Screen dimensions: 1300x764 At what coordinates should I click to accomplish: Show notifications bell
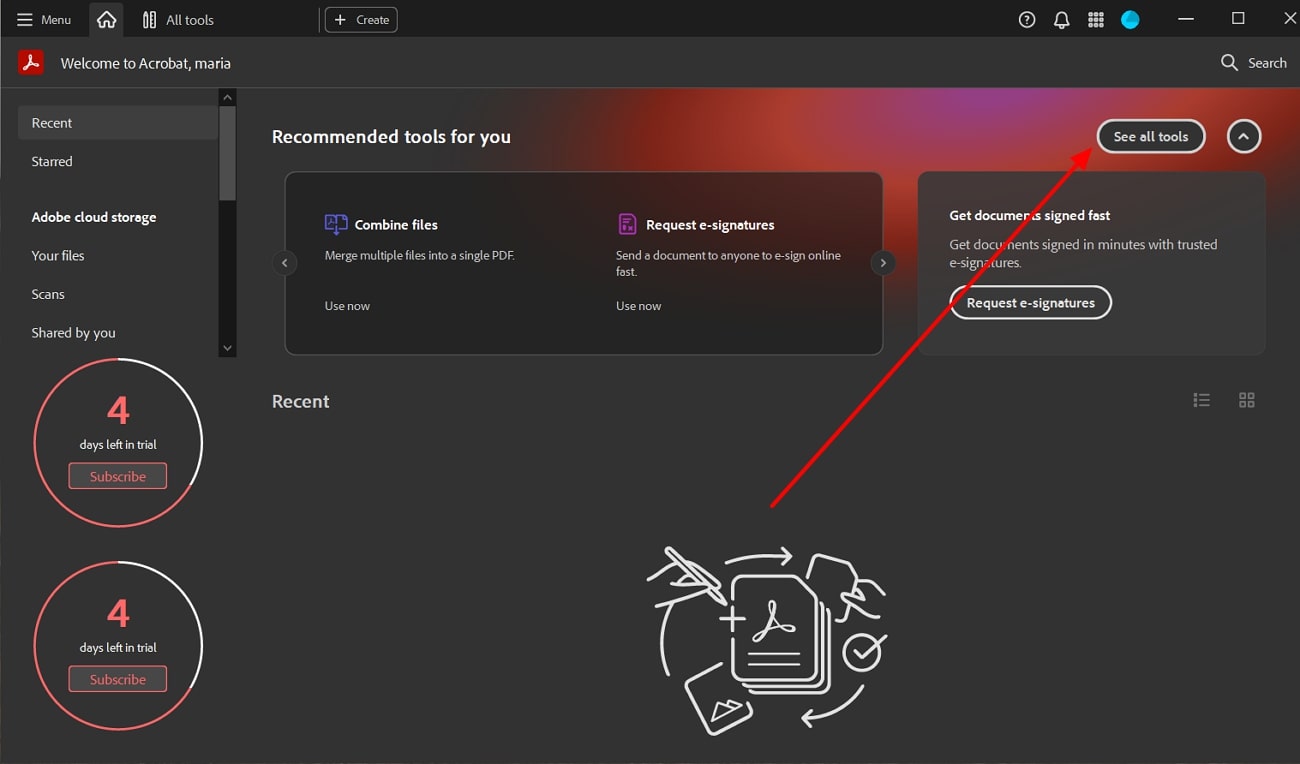click(1062, 20)
